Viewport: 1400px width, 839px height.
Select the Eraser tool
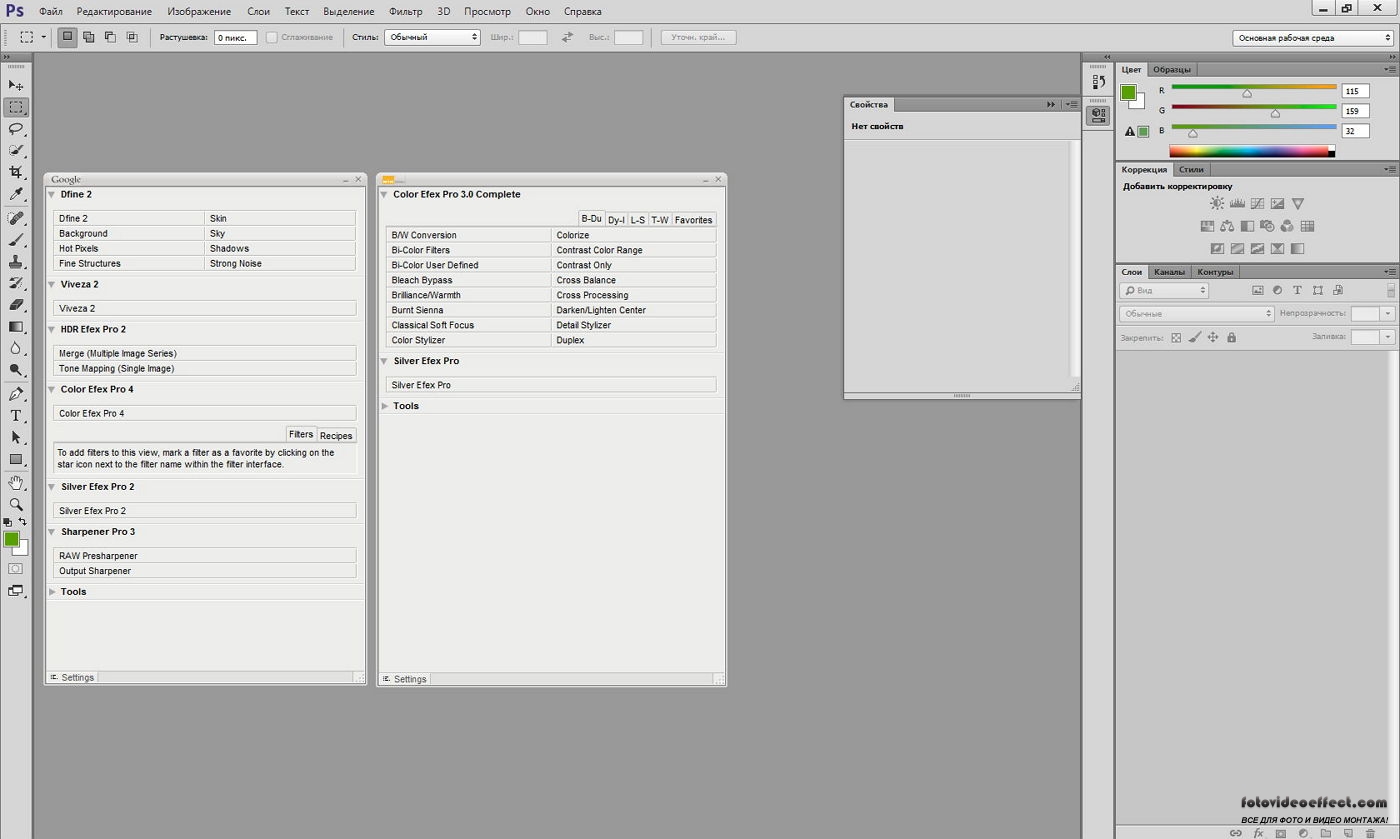tap(16, 305)
